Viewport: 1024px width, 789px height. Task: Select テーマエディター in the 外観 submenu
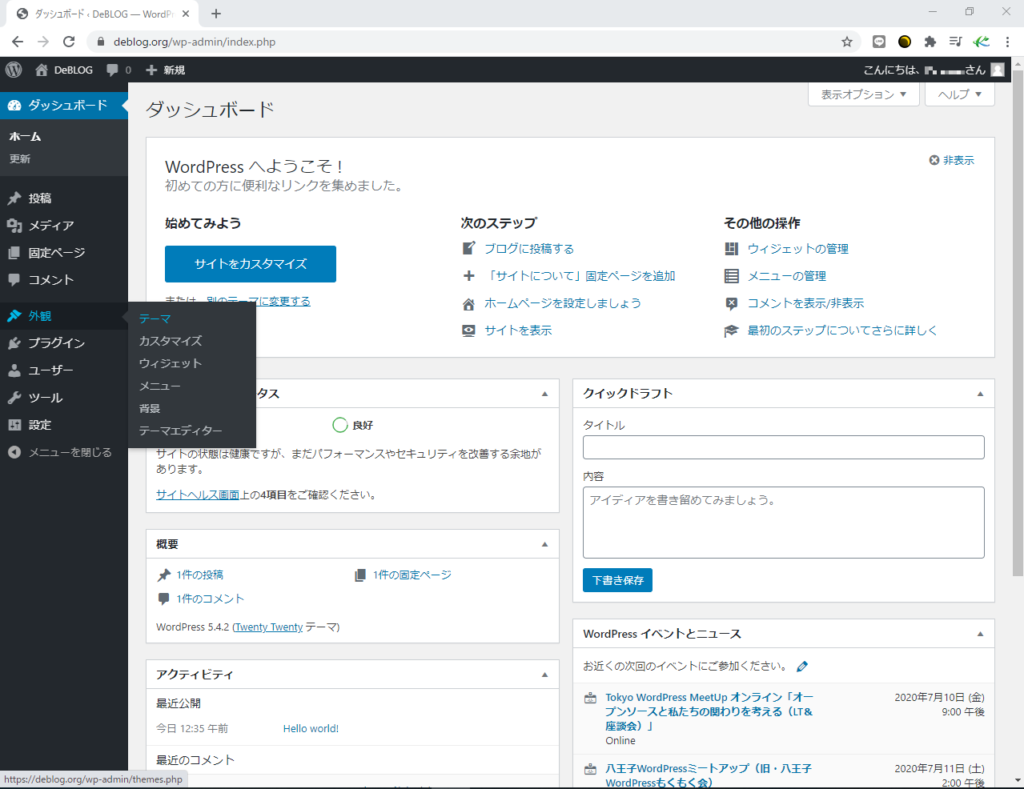click(x=180, y=430)
